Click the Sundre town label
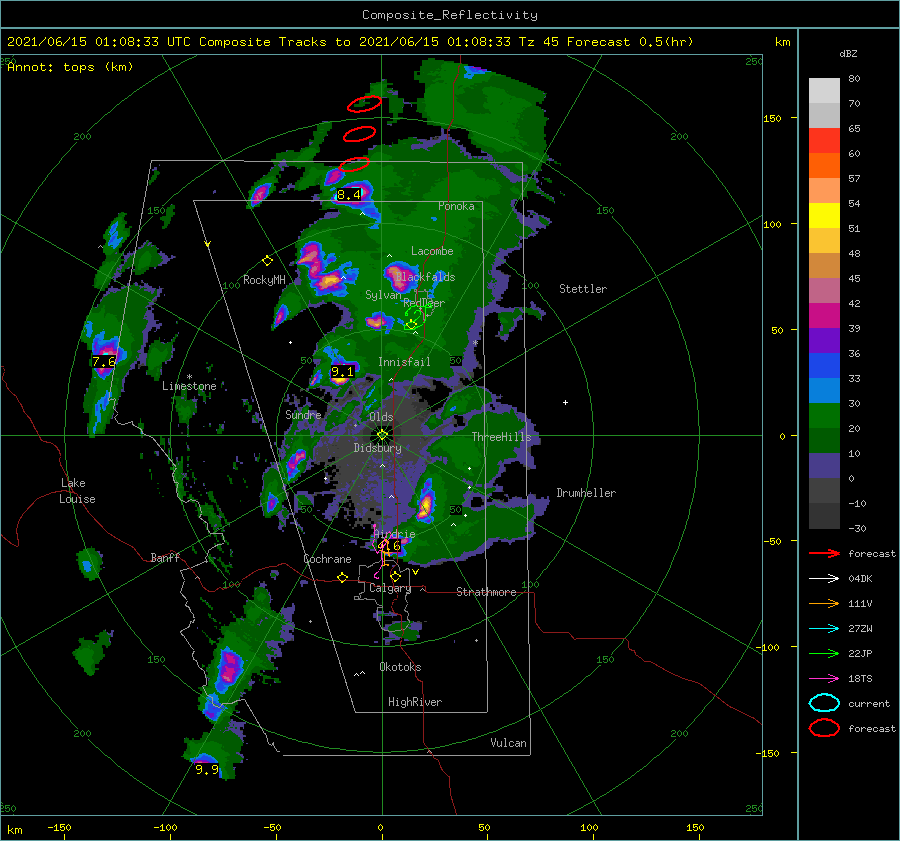The height and width of the screenshot is (841, 900). (x=303, y=414)
